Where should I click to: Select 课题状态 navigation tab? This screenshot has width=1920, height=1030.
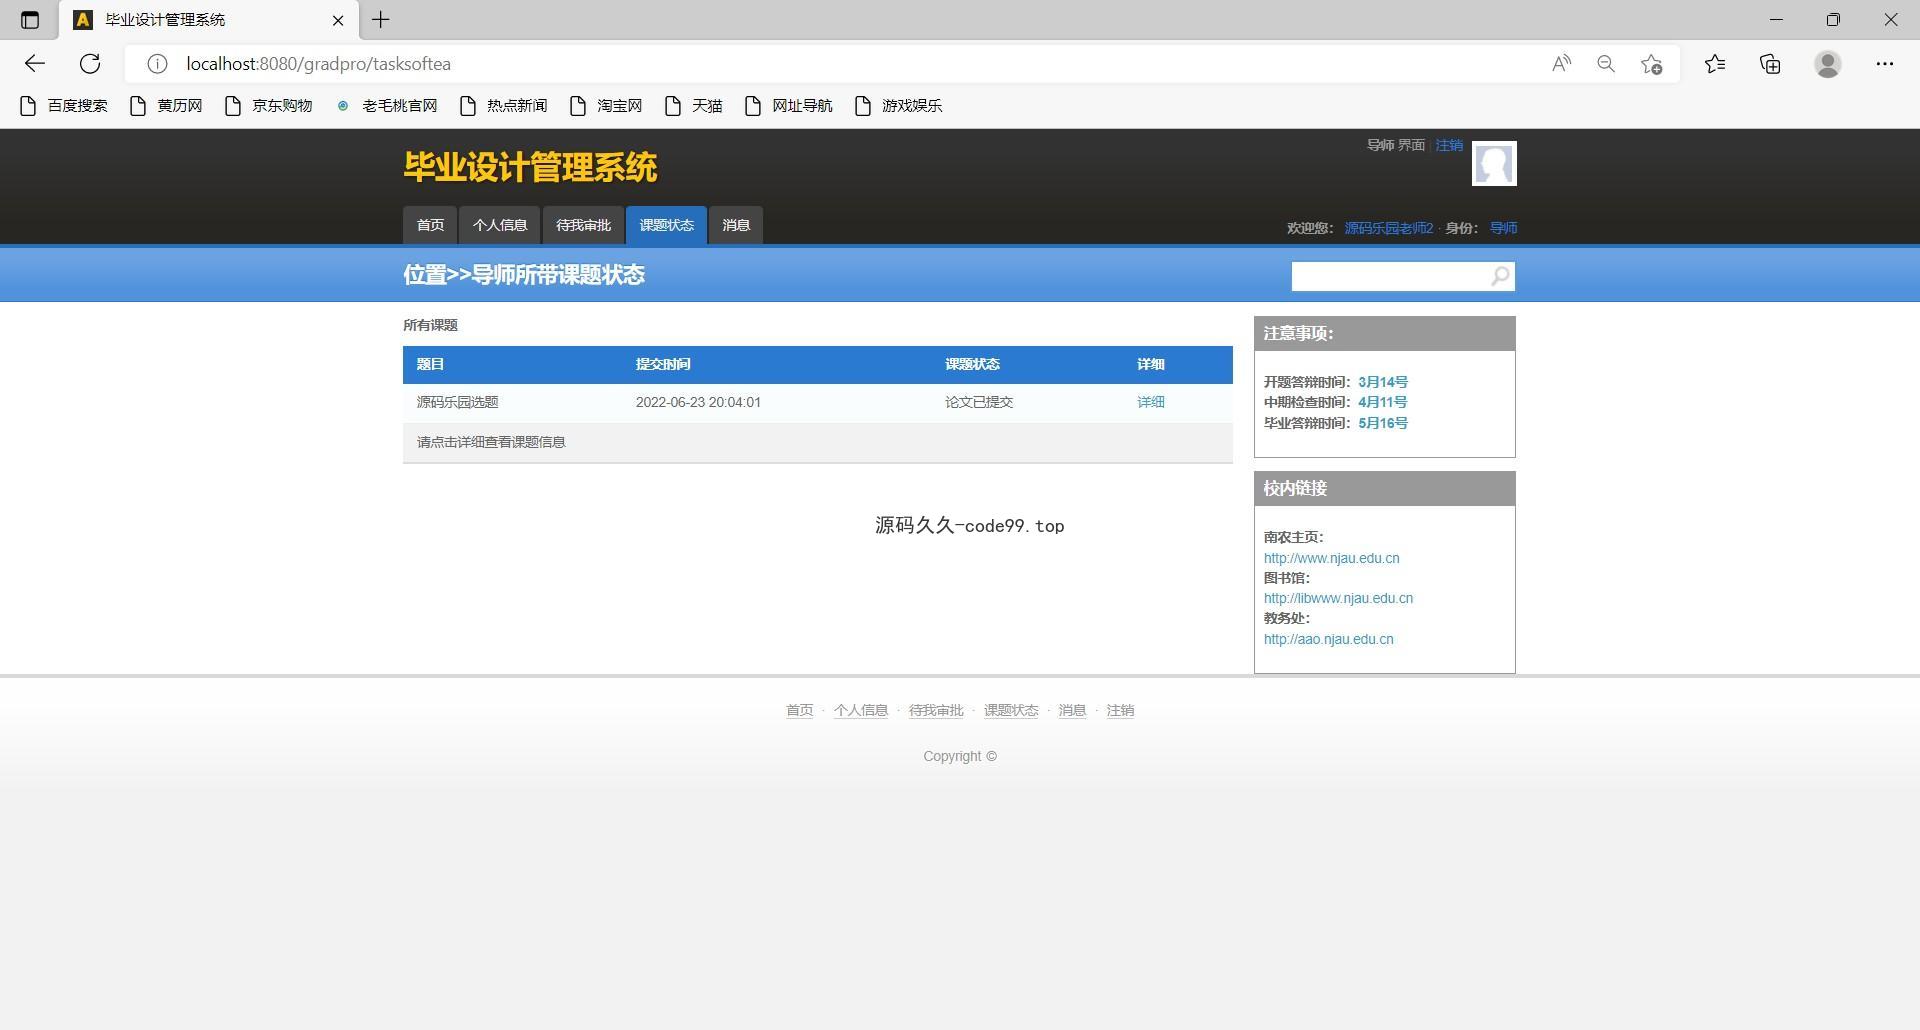pyautogui.click(x=666, y=225)
